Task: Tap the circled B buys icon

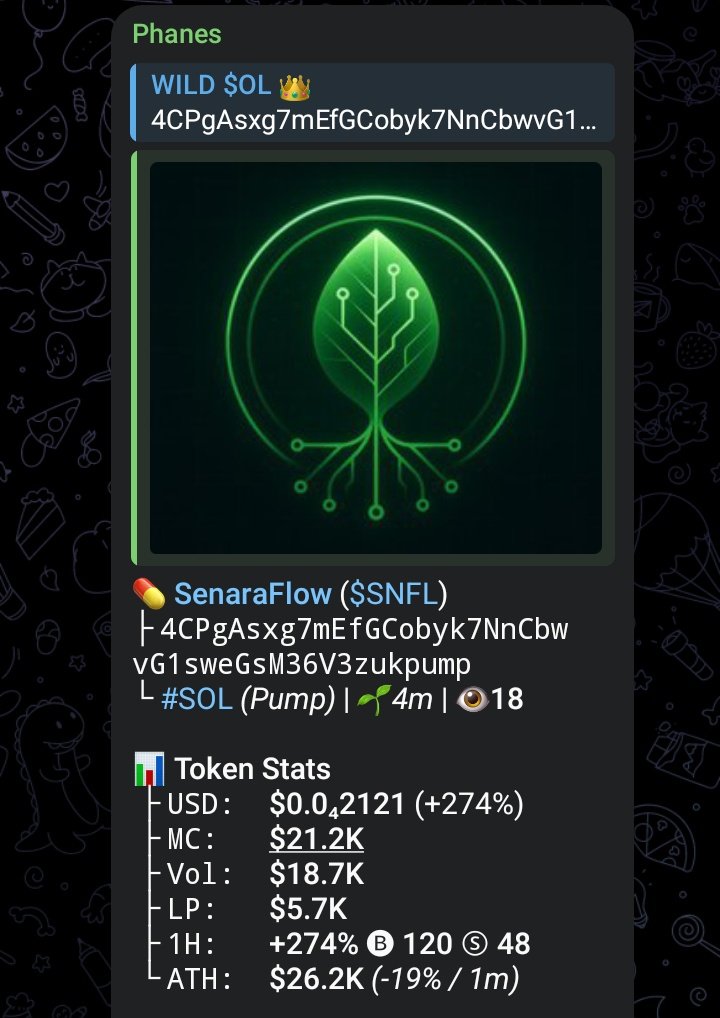Action: point(380,944)
